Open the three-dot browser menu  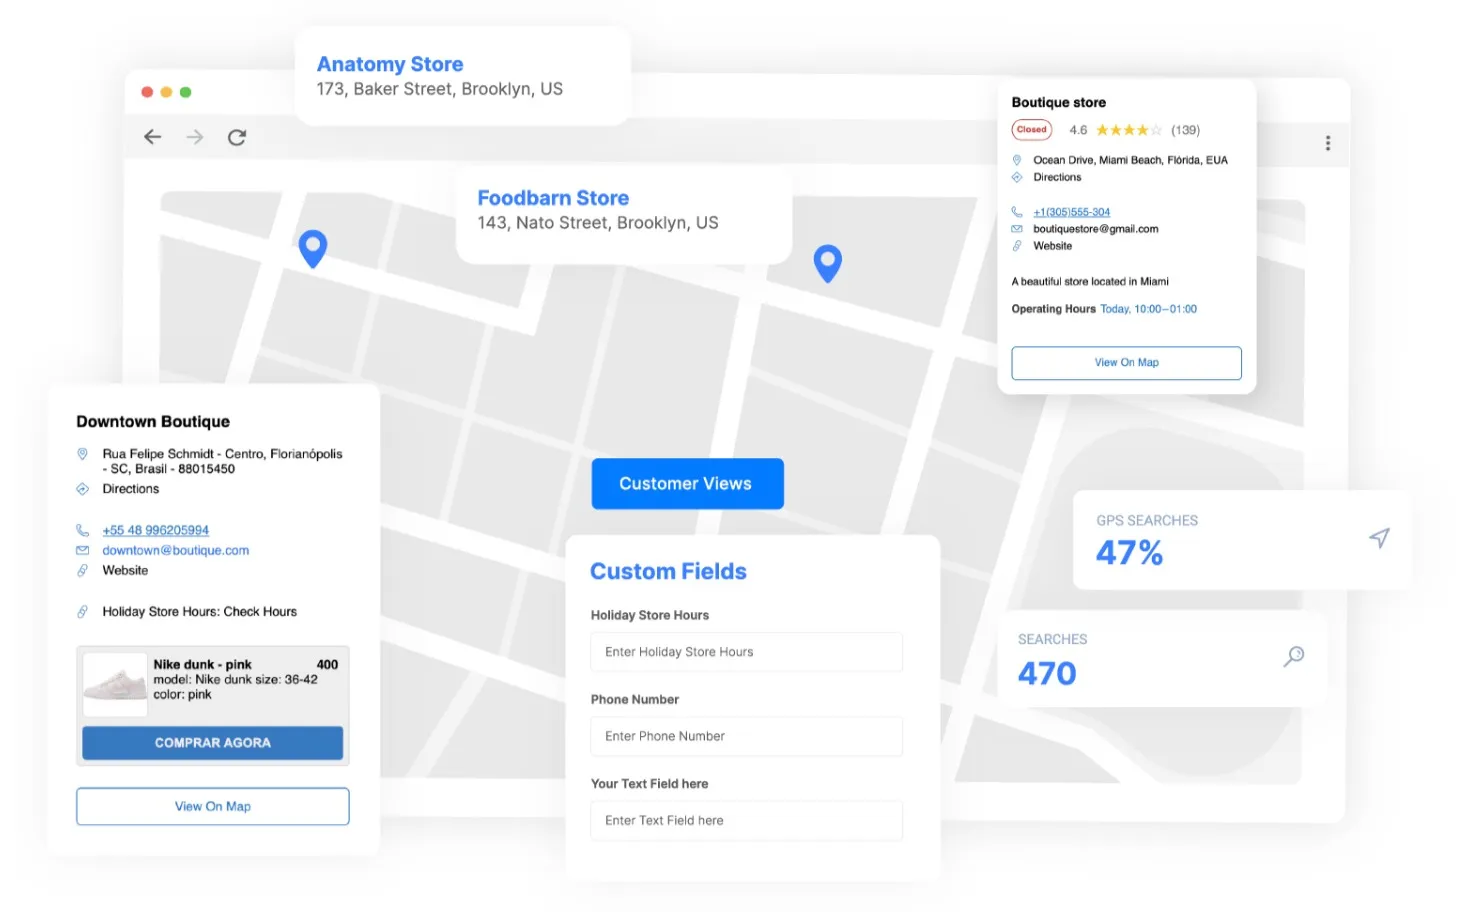pos(1328,143)
